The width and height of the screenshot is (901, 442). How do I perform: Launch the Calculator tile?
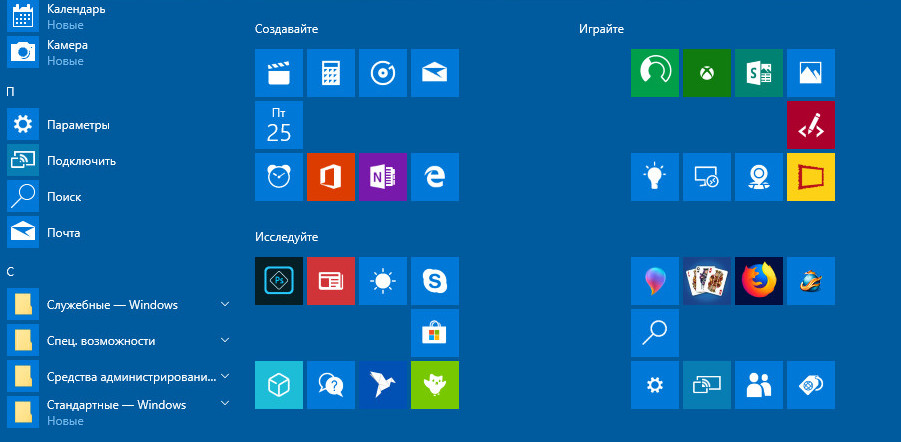330,73
